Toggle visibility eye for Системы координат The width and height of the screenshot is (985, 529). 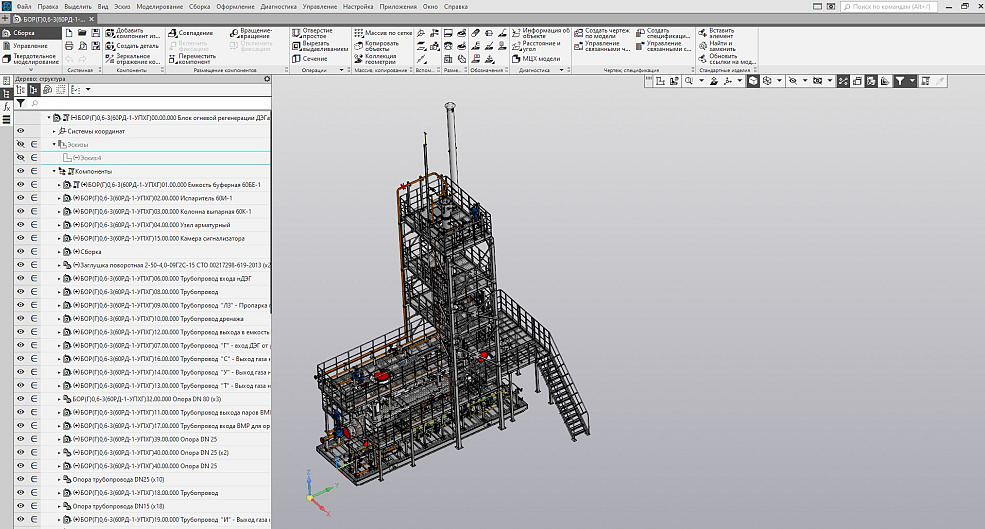pyautogui.click(x=20, y=131)
